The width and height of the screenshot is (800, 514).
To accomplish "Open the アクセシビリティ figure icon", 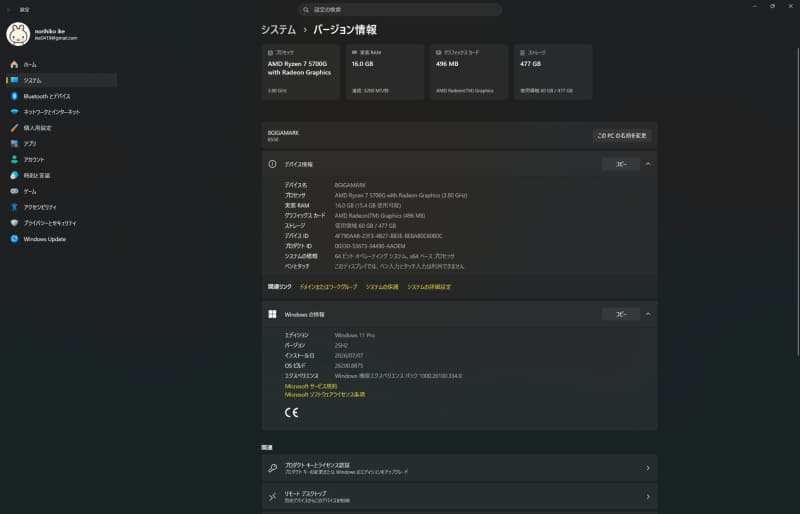I will (14, 207).
